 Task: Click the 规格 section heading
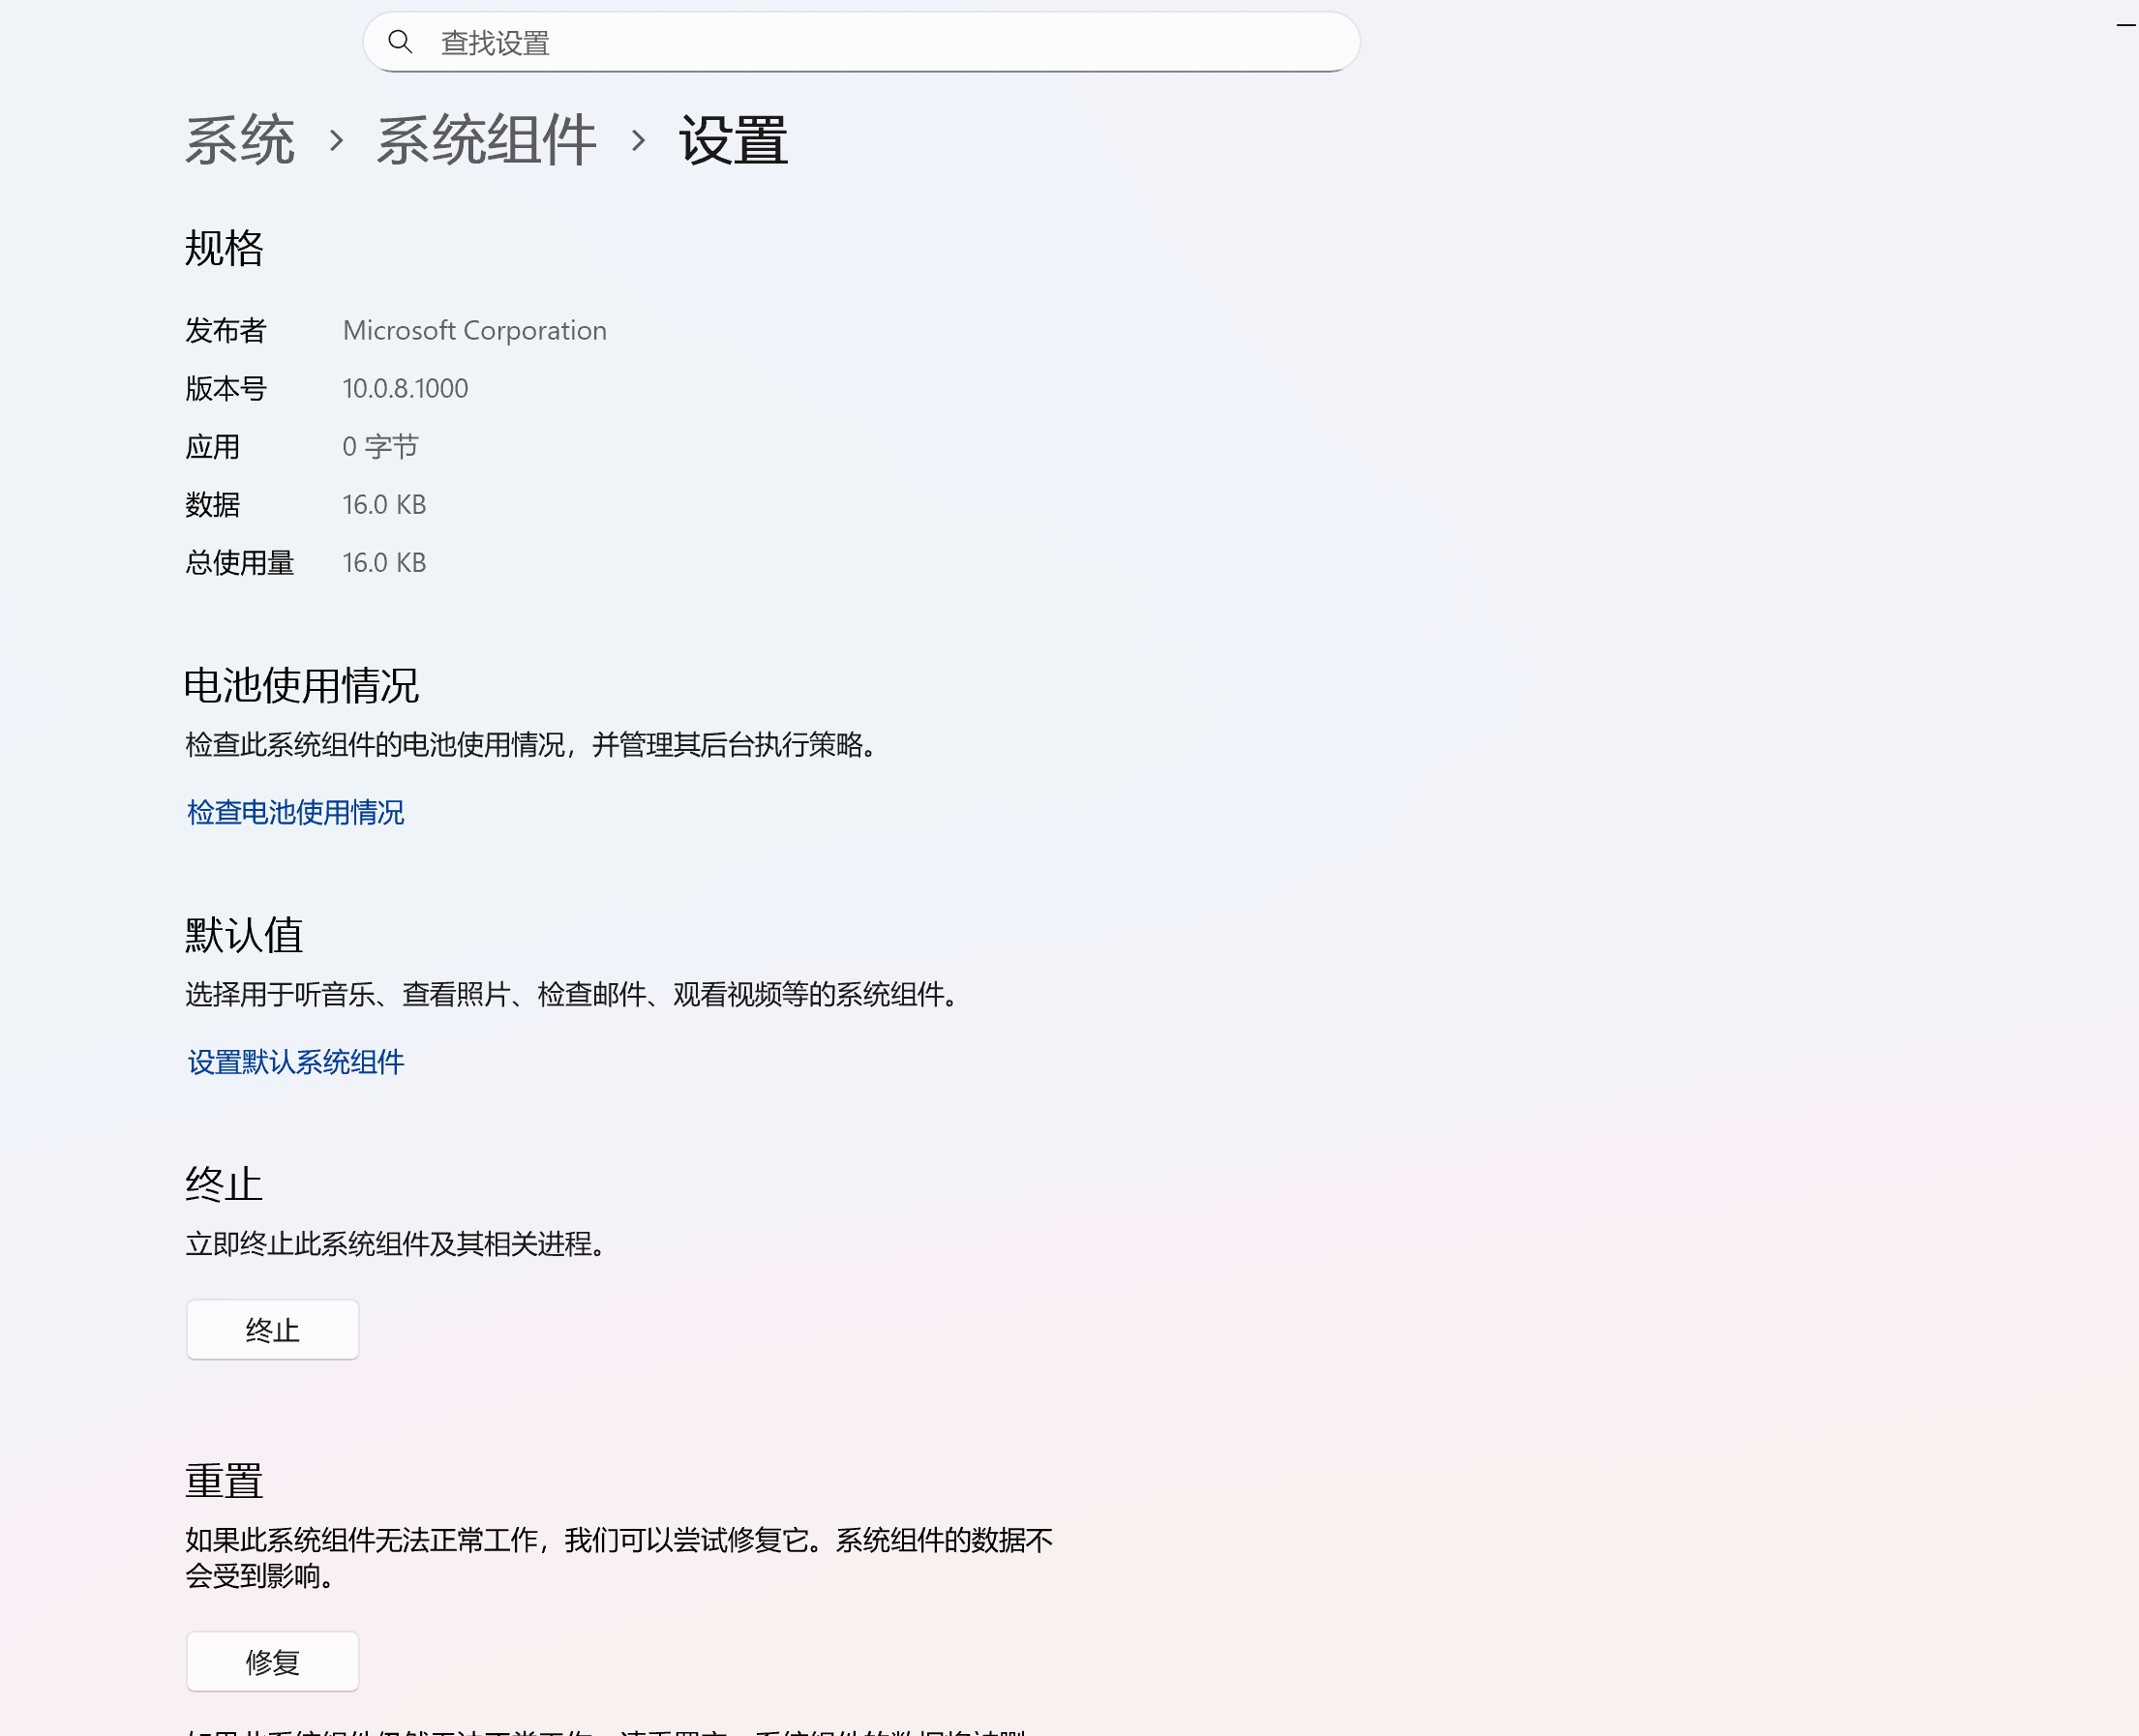point(222,249)
